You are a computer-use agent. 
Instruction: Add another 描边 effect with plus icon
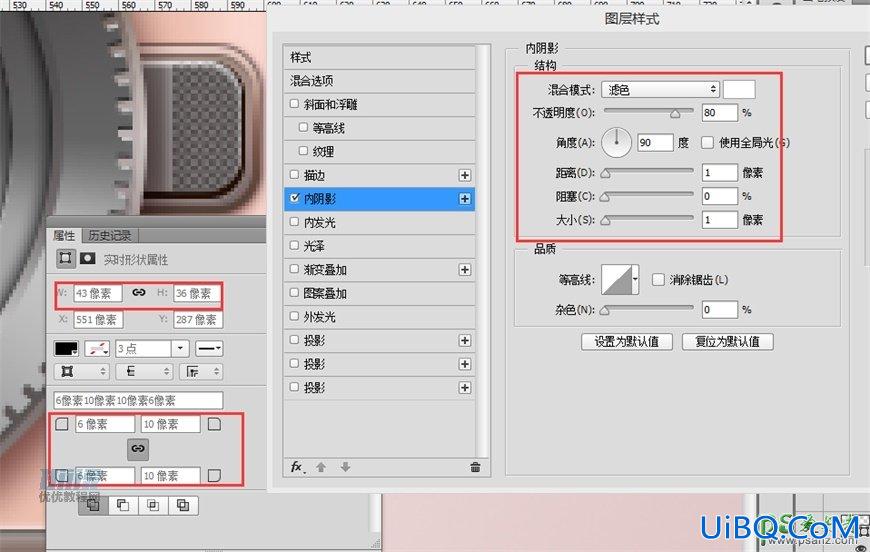(465, 175)
